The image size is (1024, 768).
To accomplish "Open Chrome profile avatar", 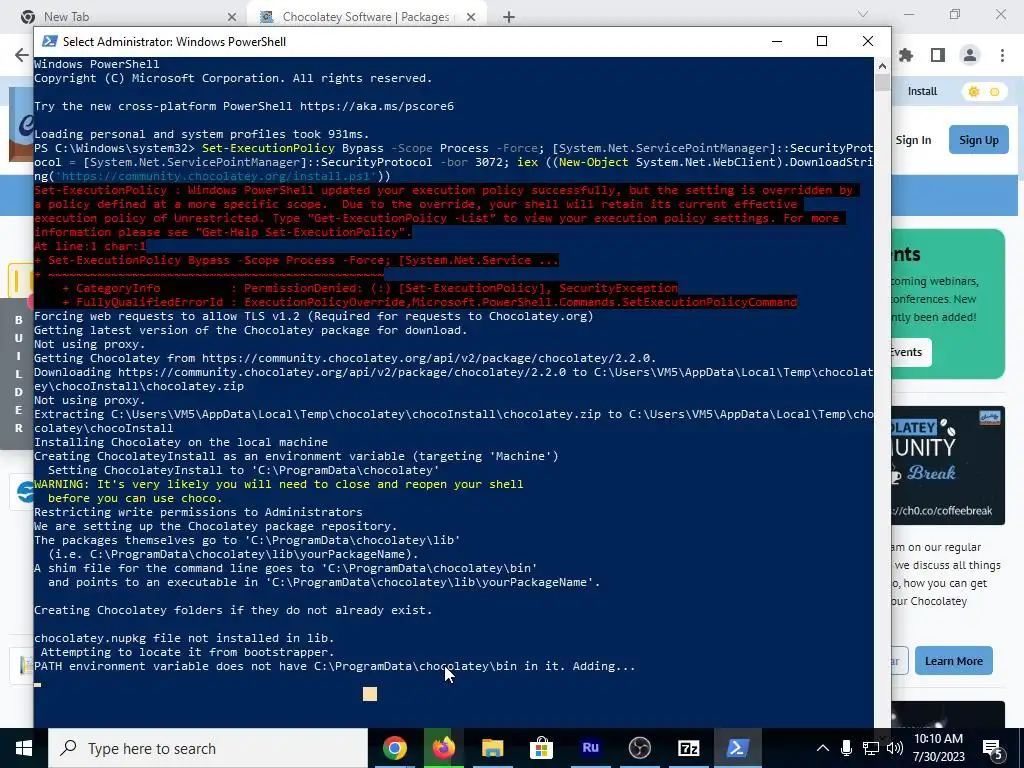I will 970,56.
